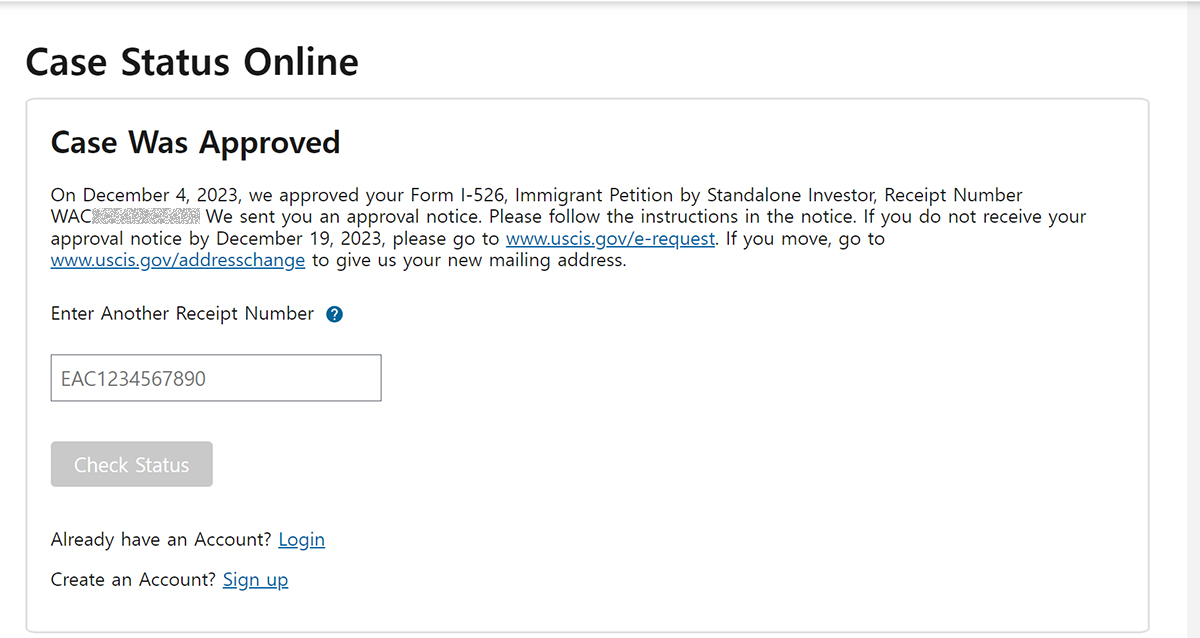Screen dimensions: 1200x638
Task: Follow the Login link
Action: (x=301, y=540)
